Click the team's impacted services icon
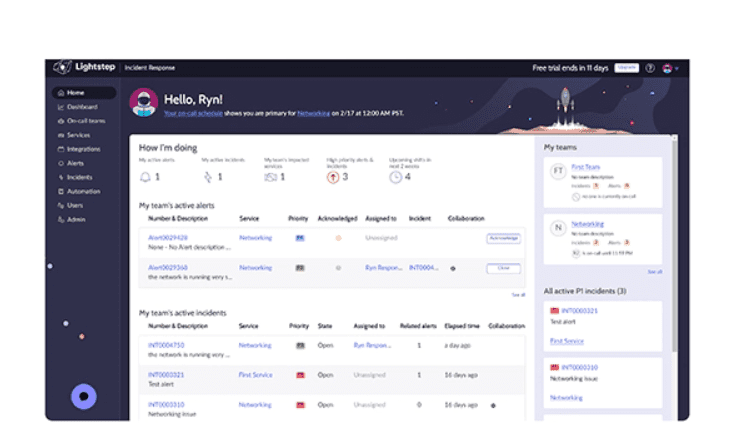 (270, 177)
